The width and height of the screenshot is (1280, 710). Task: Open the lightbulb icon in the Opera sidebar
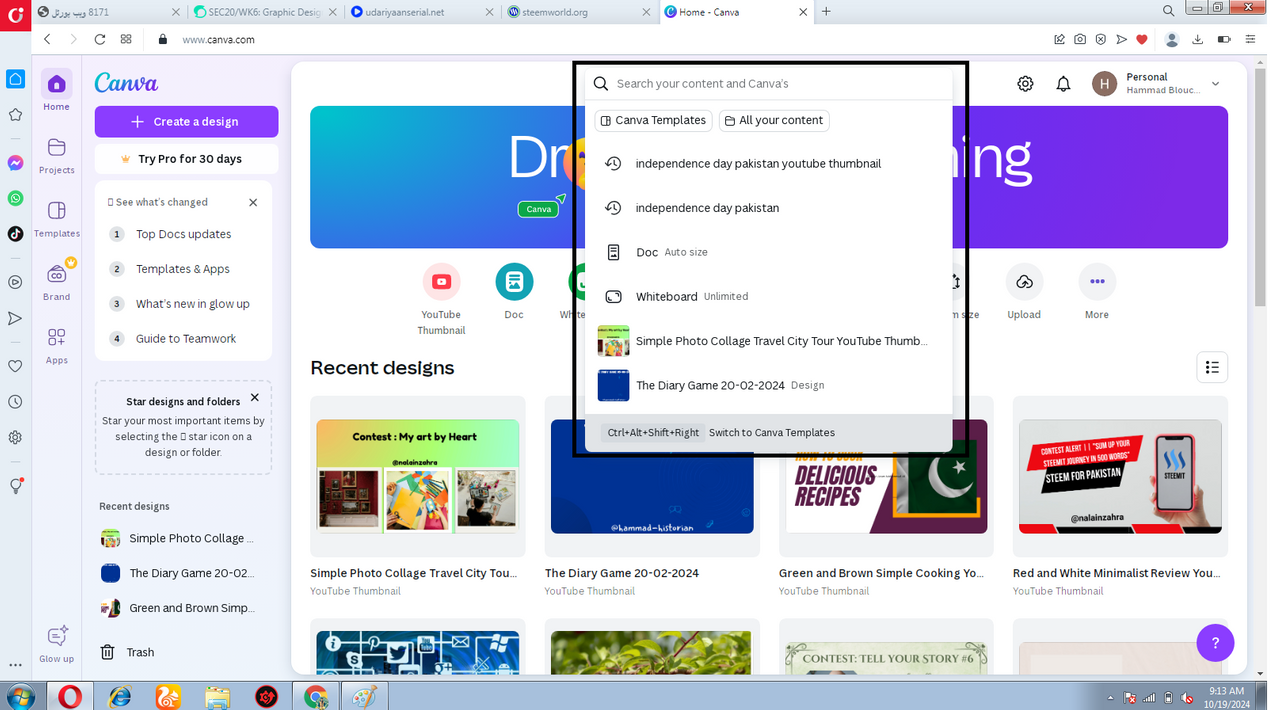[15, 486]
